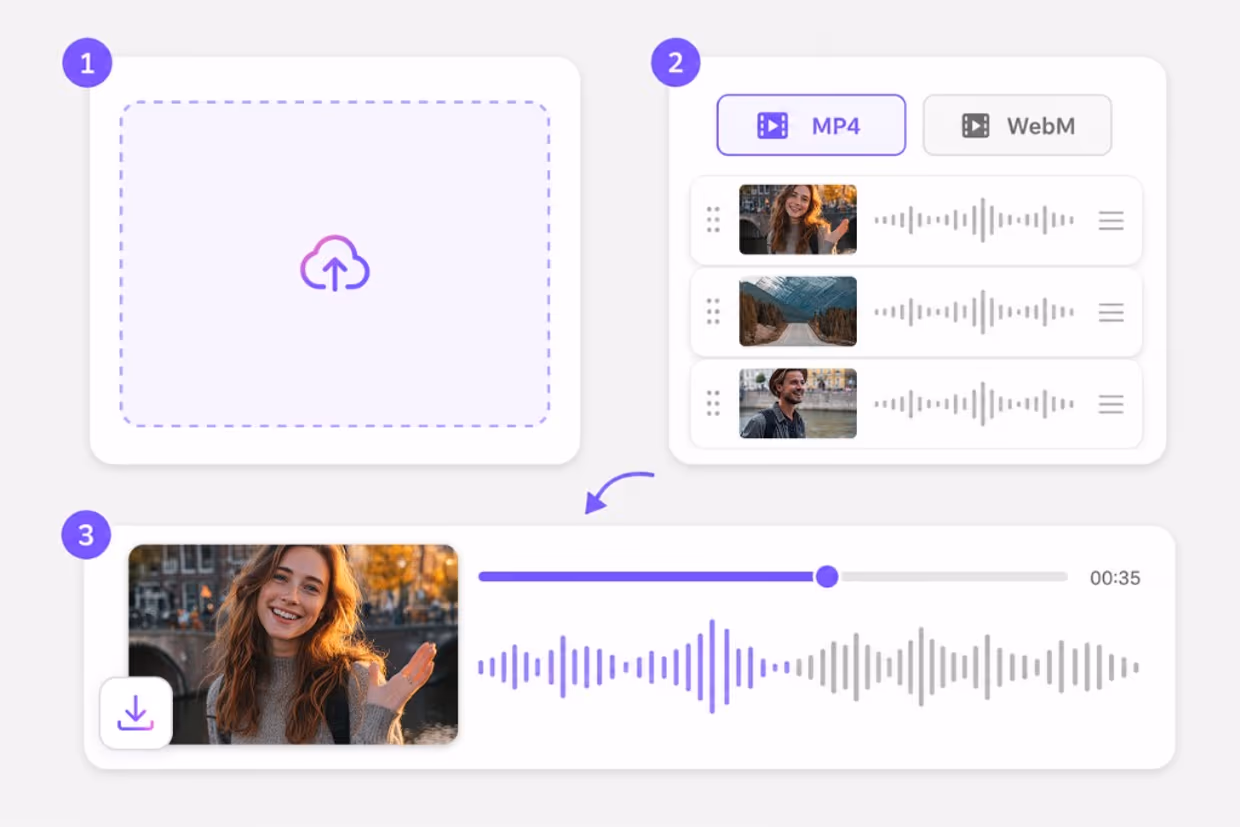This screenshot has height=827, width=1240.
Task: Click the dashed upload drop zone
Action: tap(335, 264)
